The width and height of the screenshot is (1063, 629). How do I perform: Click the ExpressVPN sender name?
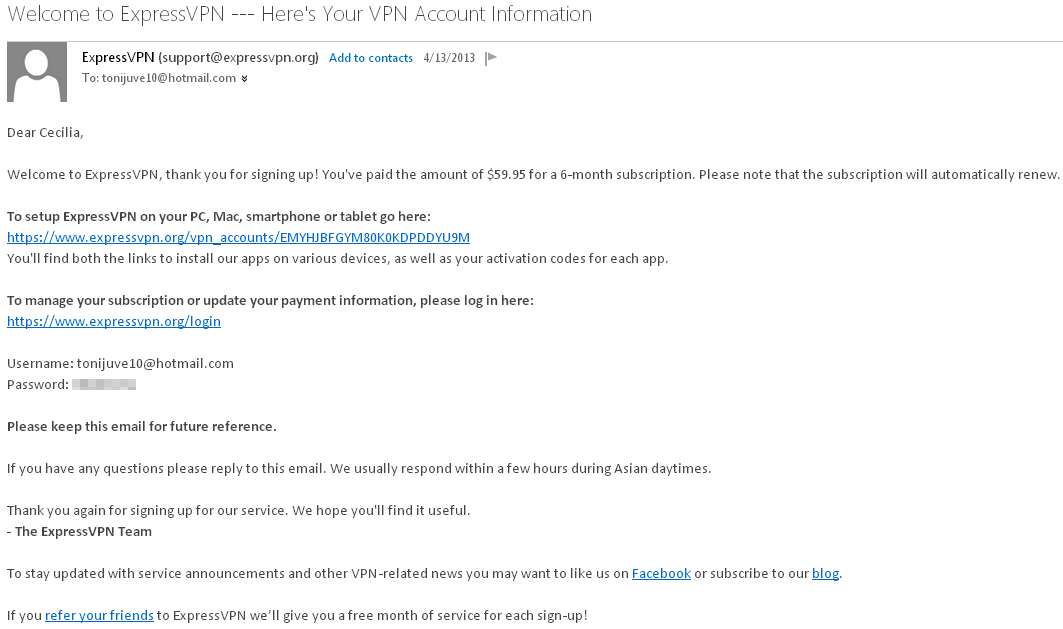pos(118,57)
